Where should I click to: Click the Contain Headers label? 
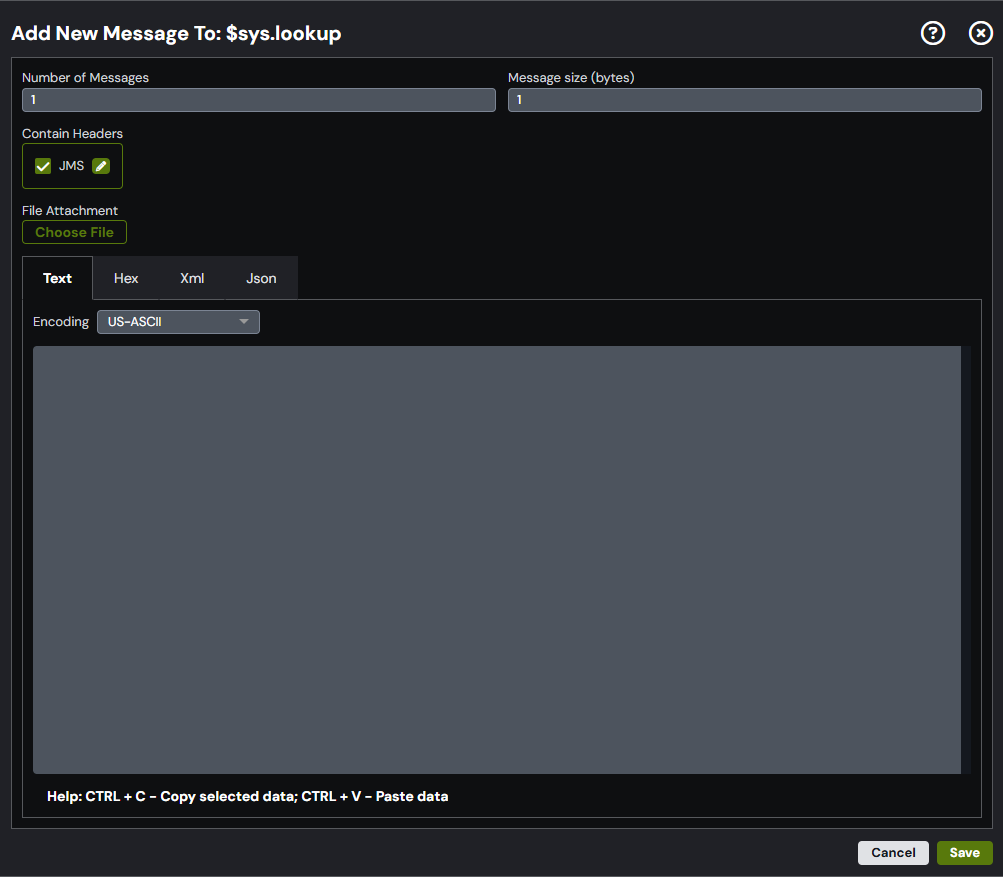coord(72,134)
